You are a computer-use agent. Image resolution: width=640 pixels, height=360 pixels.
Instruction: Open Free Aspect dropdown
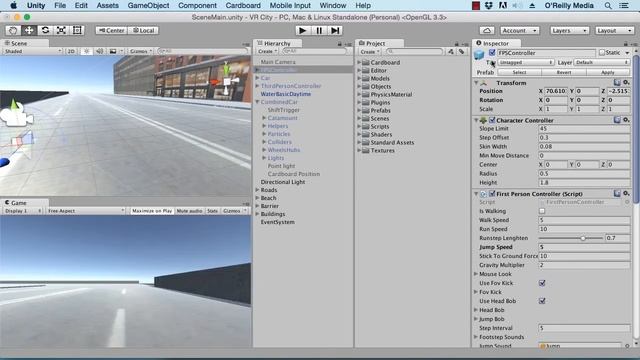pyautogui.click(x=86, y=211)
